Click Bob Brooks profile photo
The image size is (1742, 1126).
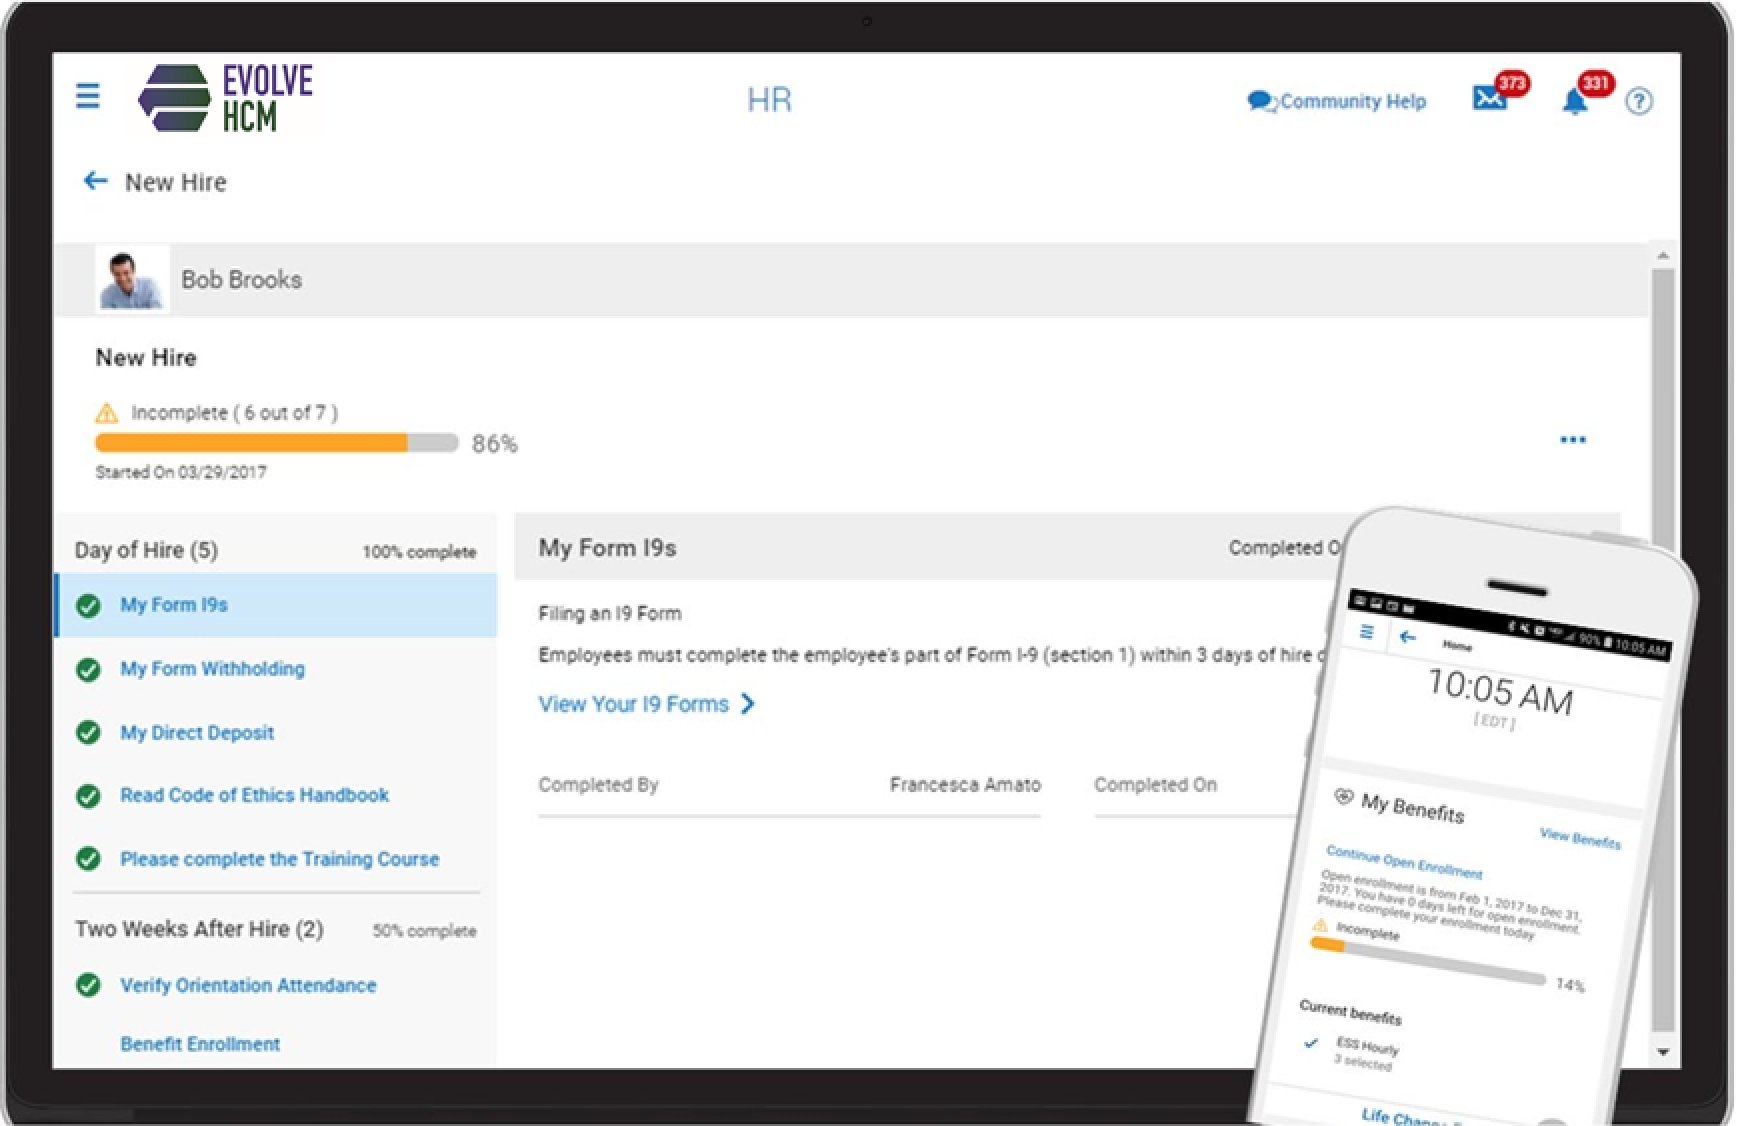click(x=132, y=279)
